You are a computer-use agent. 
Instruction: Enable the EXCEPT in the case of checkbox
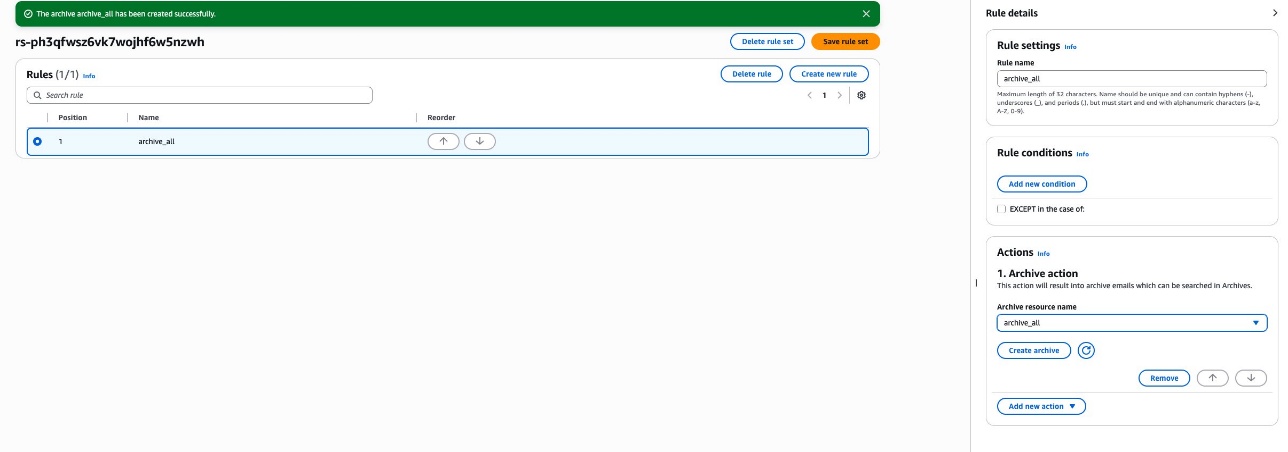click(1002, 209)
